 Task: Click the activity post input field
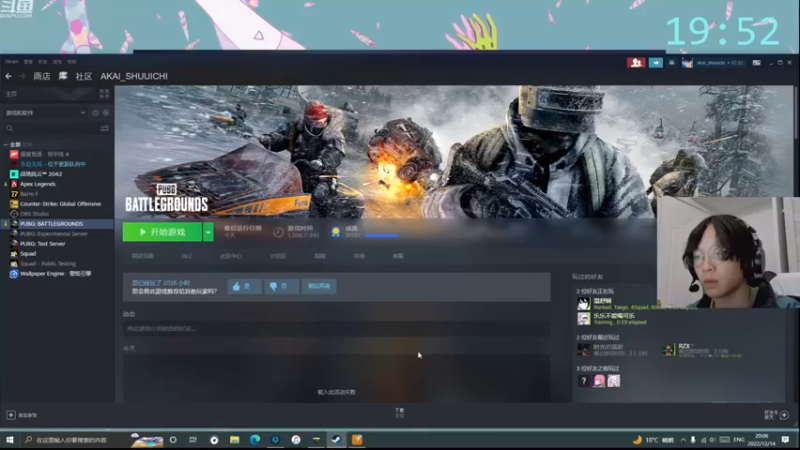click(x=336, y=329)
